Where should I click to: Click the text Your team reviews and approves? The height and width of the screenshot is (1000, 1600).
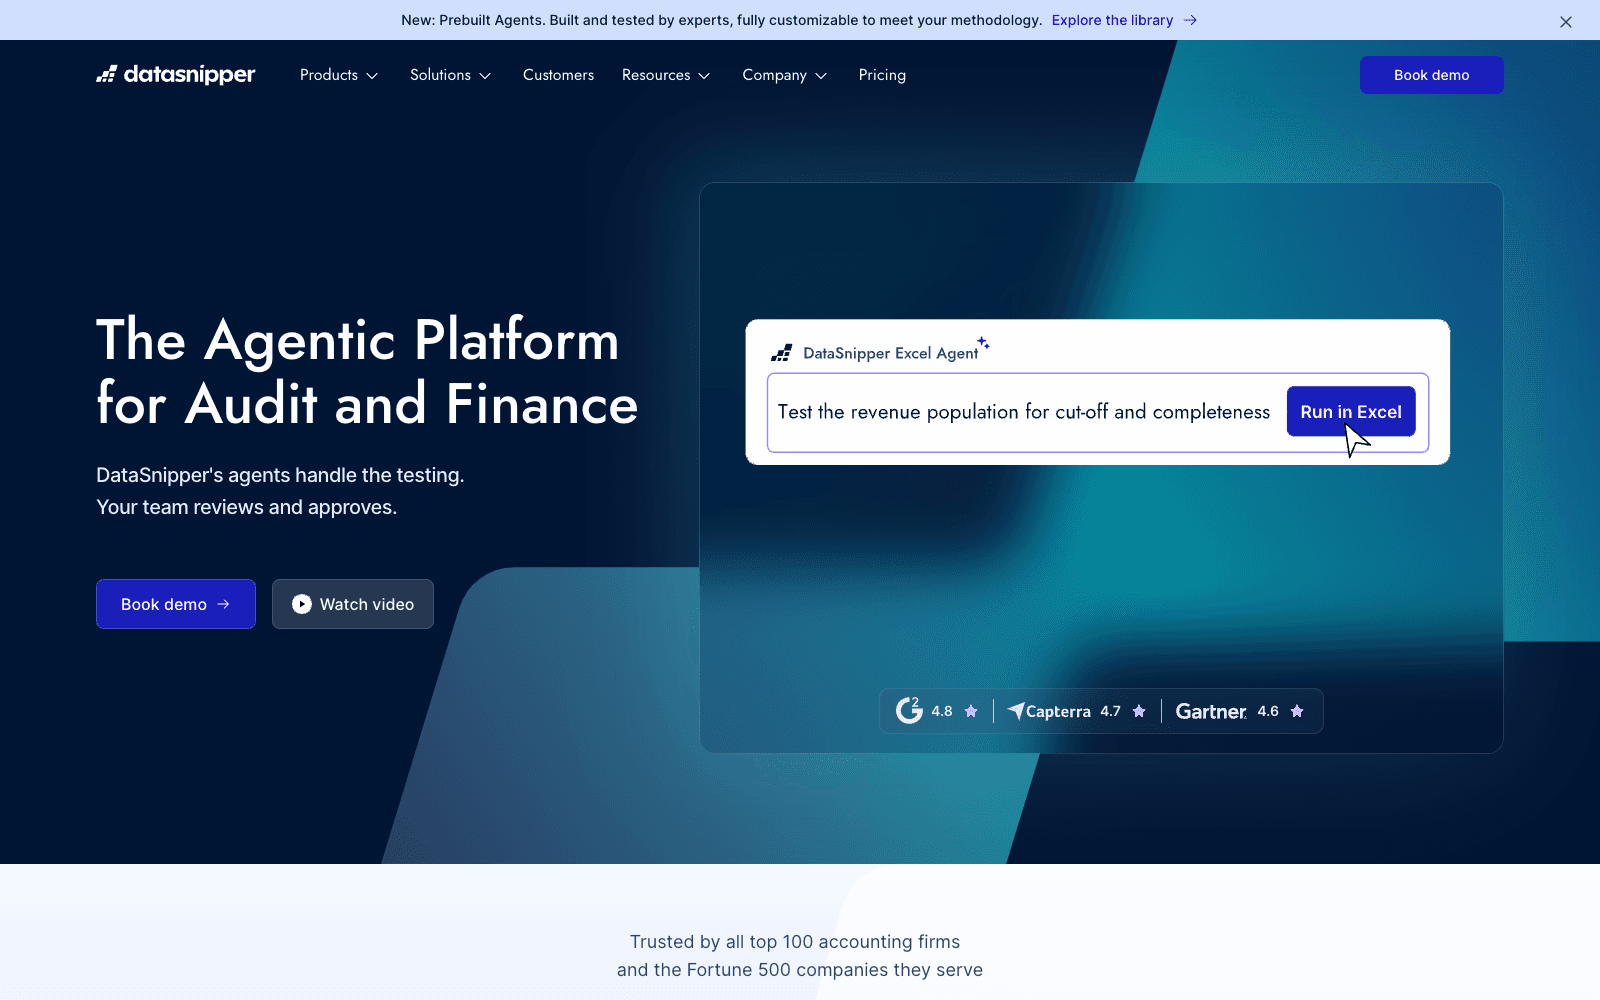[246, 507]
